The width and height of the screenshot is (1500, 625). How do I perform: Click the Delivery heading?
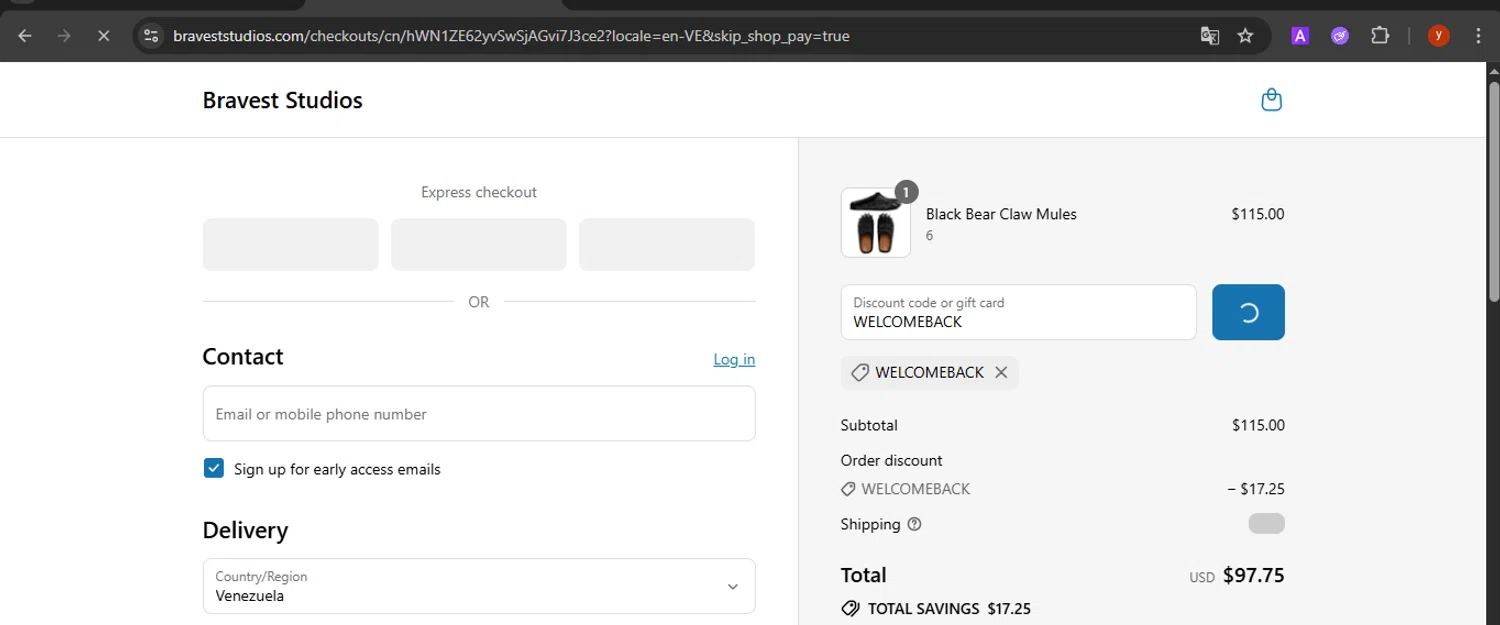[245, 530]
